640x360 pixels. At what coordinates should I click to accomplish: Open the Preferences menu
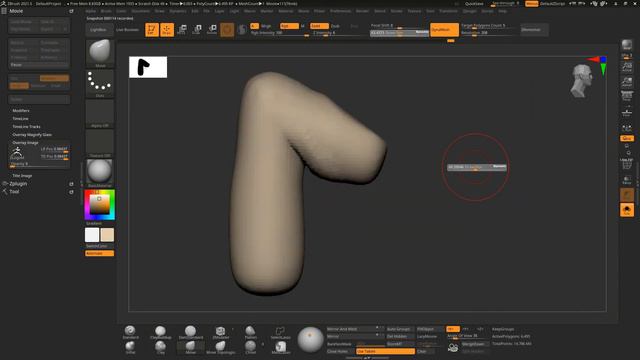(x=340, y=11)
